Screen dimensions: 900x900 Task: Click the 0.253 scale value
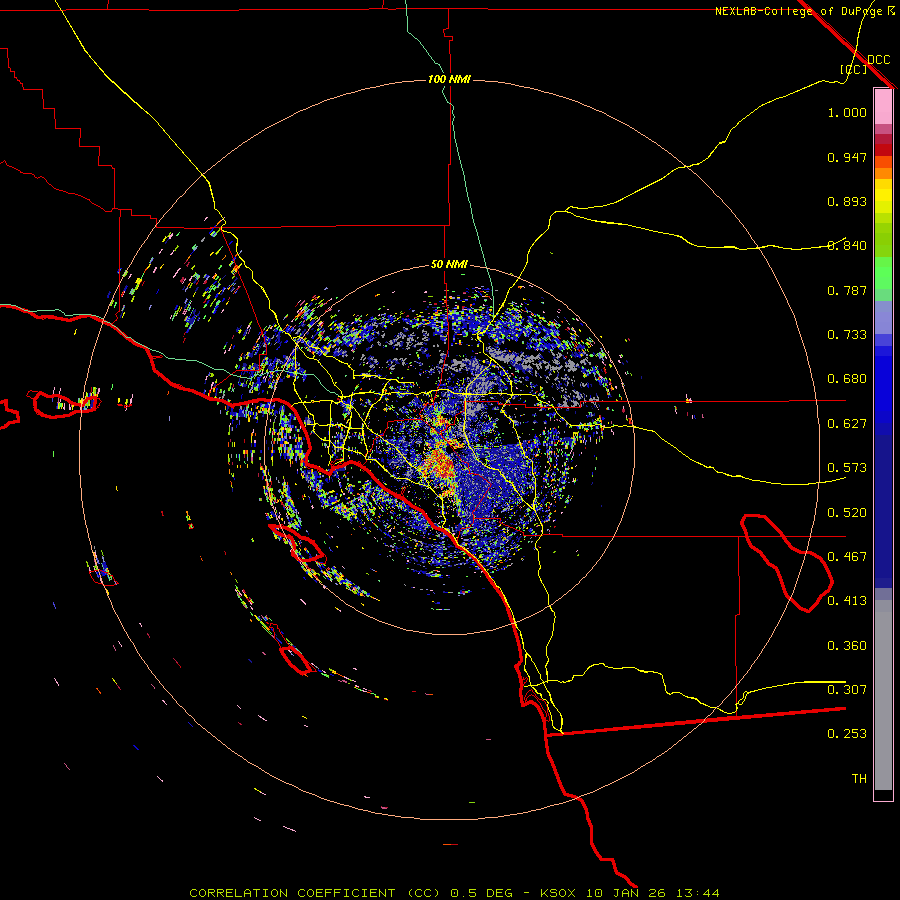(x=847, y=734)
